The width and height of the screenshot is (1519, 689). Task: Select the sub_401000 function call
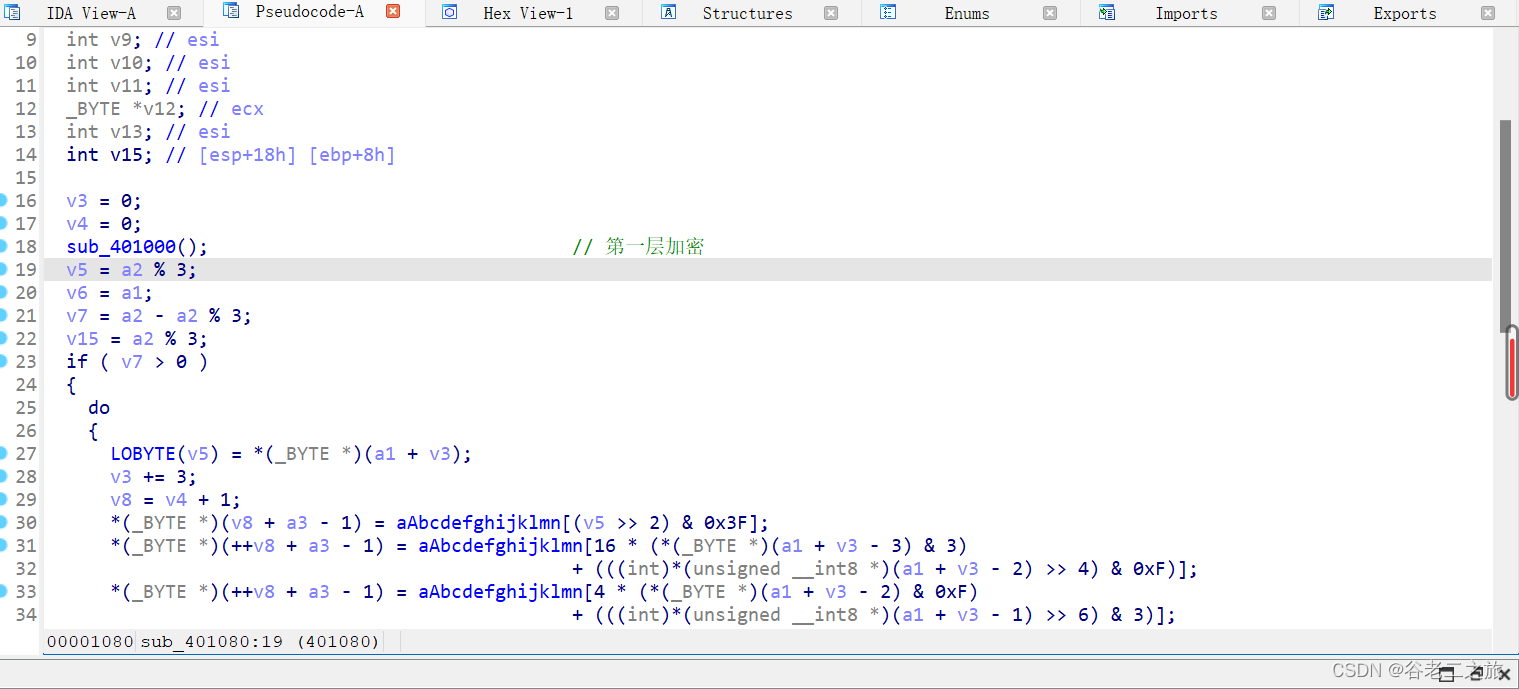coord(121,246)
